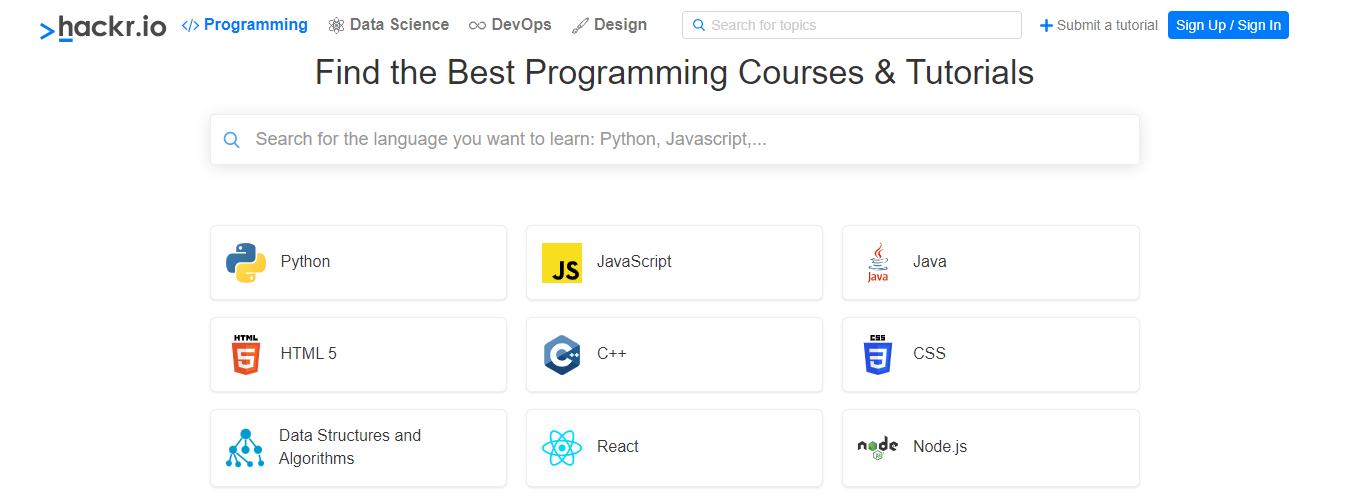Open the Java courses card
Screen dimensions: 1348x503
point(990,262)
